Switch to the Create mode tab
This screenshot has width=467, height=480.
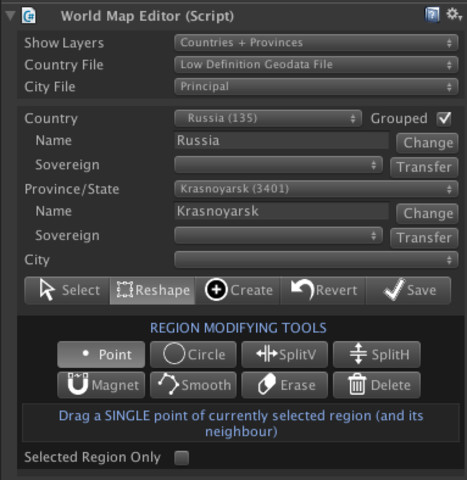(x=238, y=290)
